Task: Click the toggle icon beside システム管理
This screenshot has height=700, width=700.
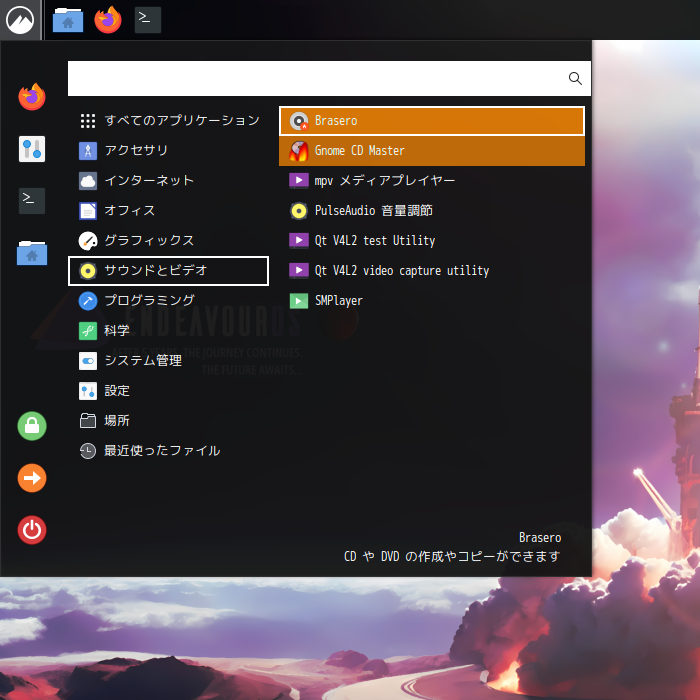Action: click(88, 361)
